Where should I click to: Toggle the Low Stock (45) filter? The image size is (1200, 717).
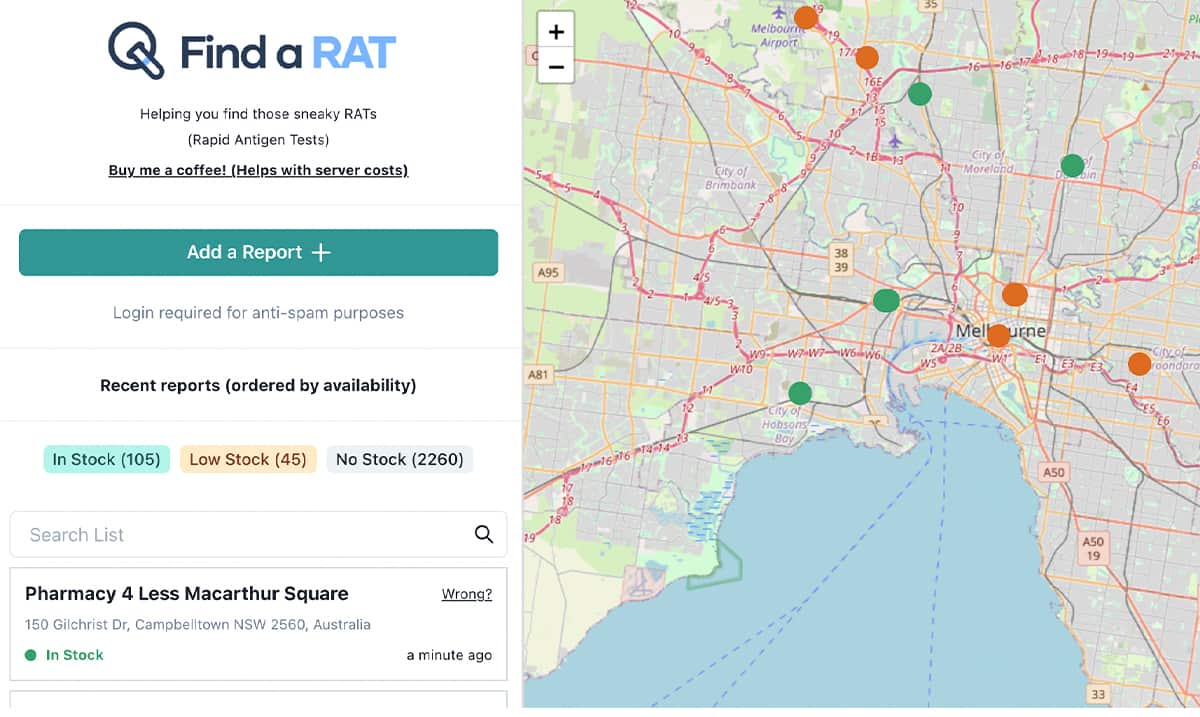click(x=248, y=459)
